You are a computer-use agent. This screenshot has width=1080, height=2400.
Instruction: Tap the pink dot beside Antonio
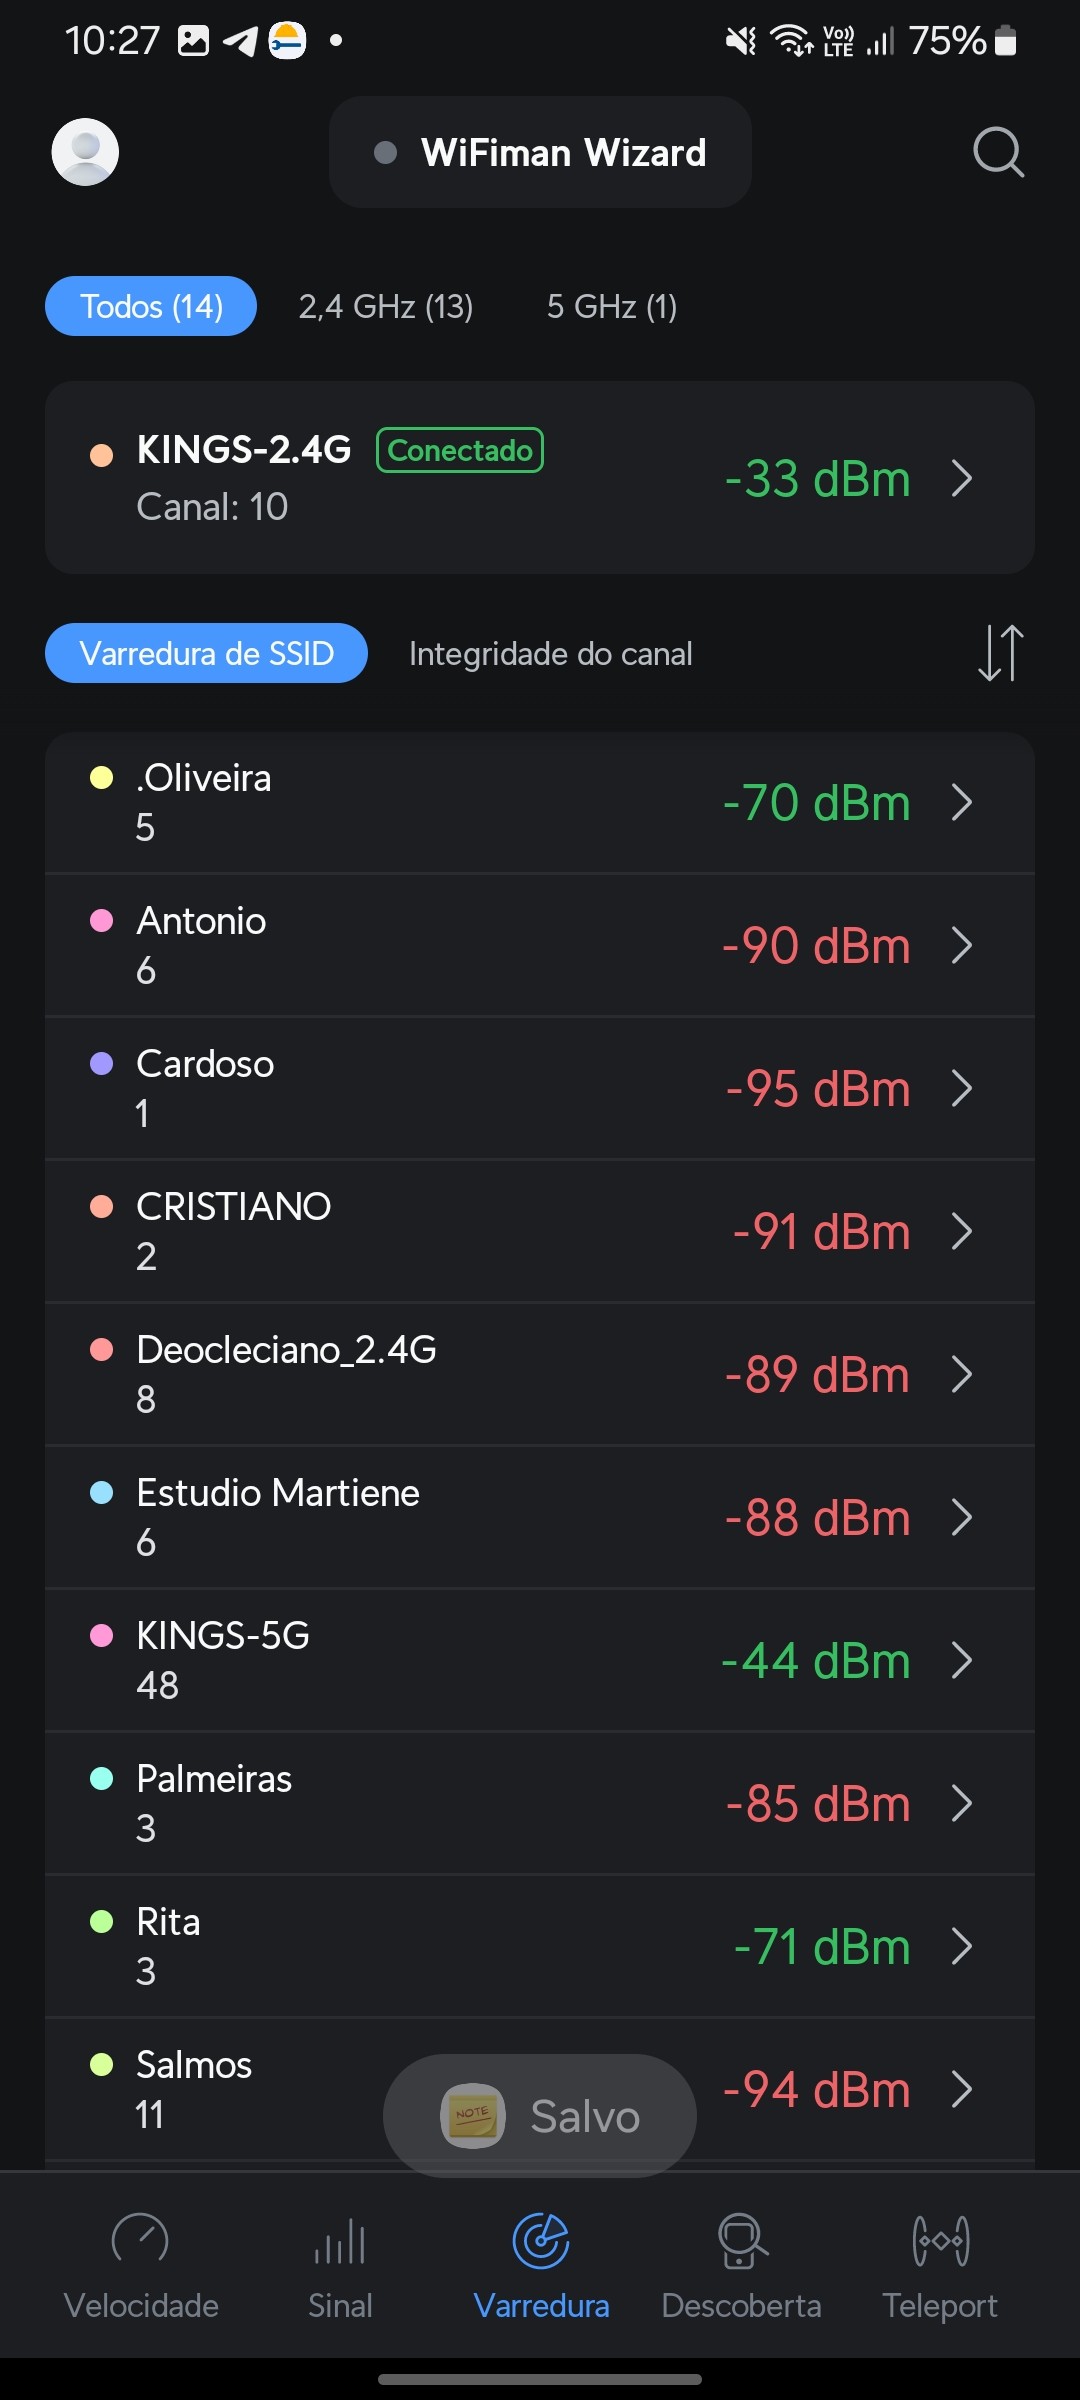point(101,920)
